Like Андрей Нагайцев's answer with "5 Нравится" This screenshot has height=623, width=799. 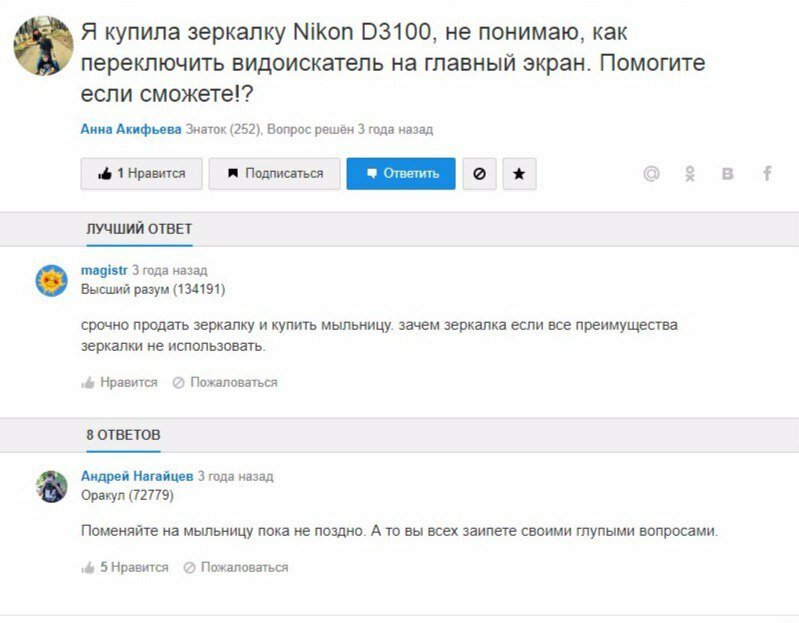(125, 567)
